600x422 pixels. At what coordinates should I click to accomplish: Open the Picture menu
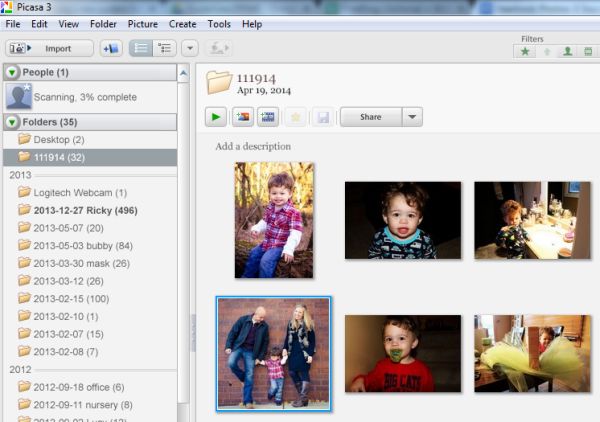pyautogui.click(x=142, y=23)
